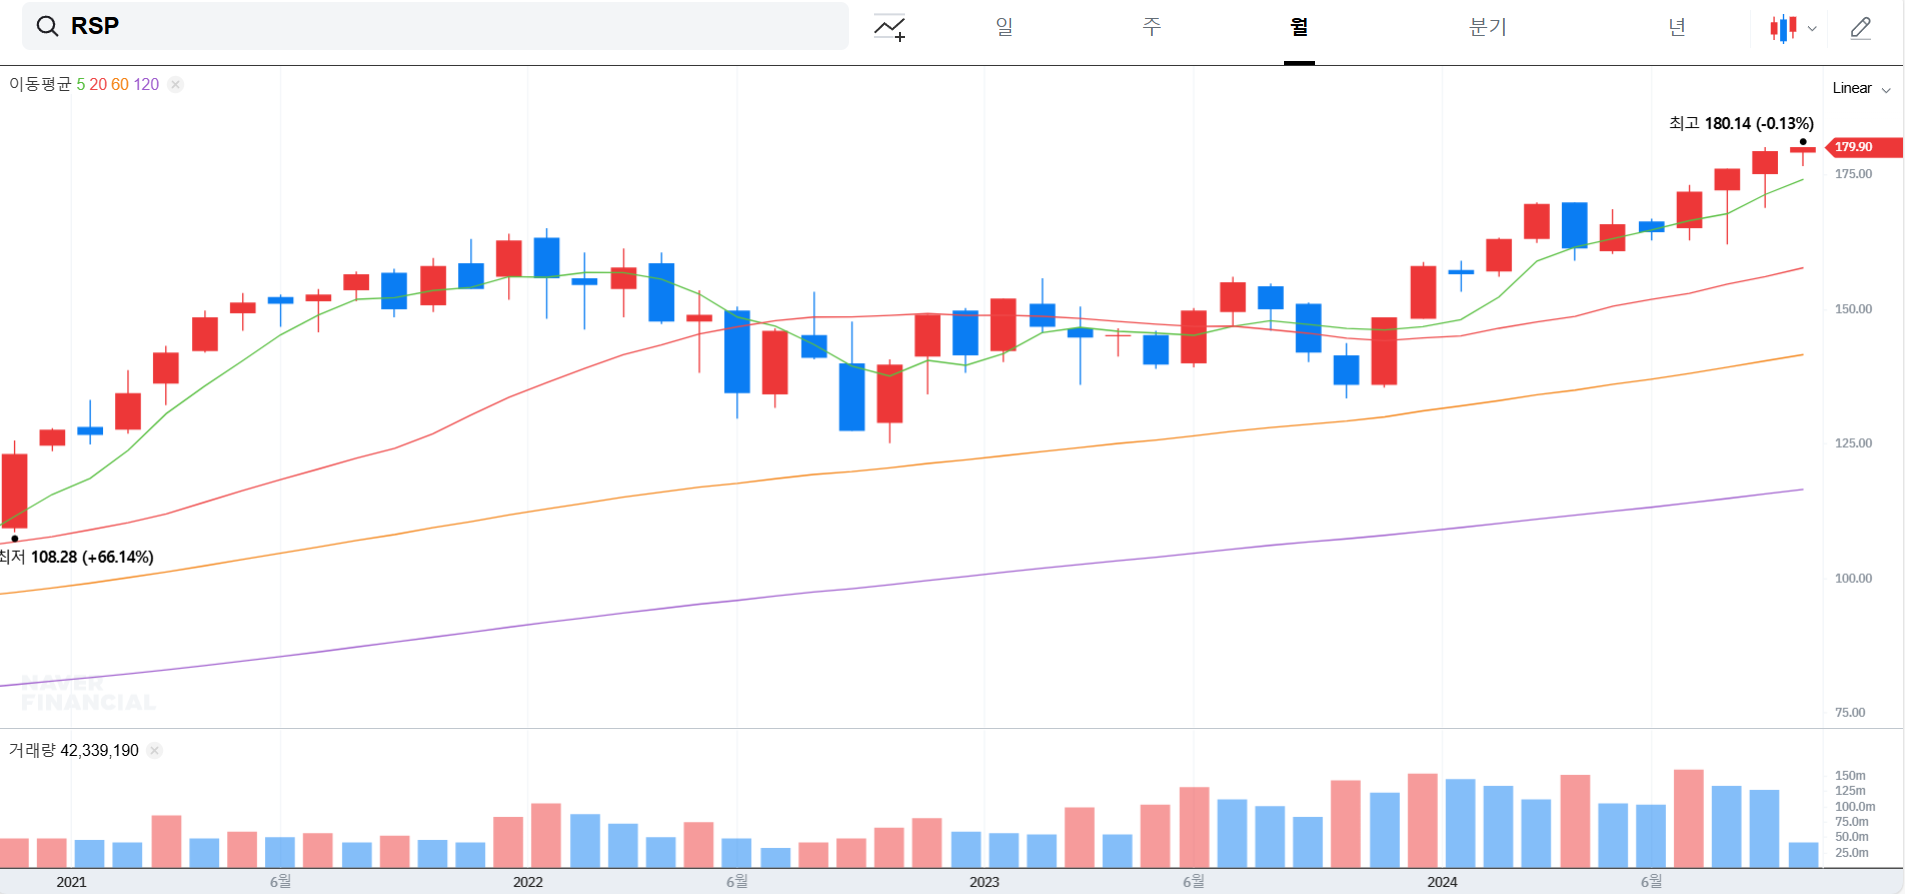Image resolution: width=1905 pixels, height=894 pixels.
Task: Open the add indicator chart icon
Action: click(889, 28)
